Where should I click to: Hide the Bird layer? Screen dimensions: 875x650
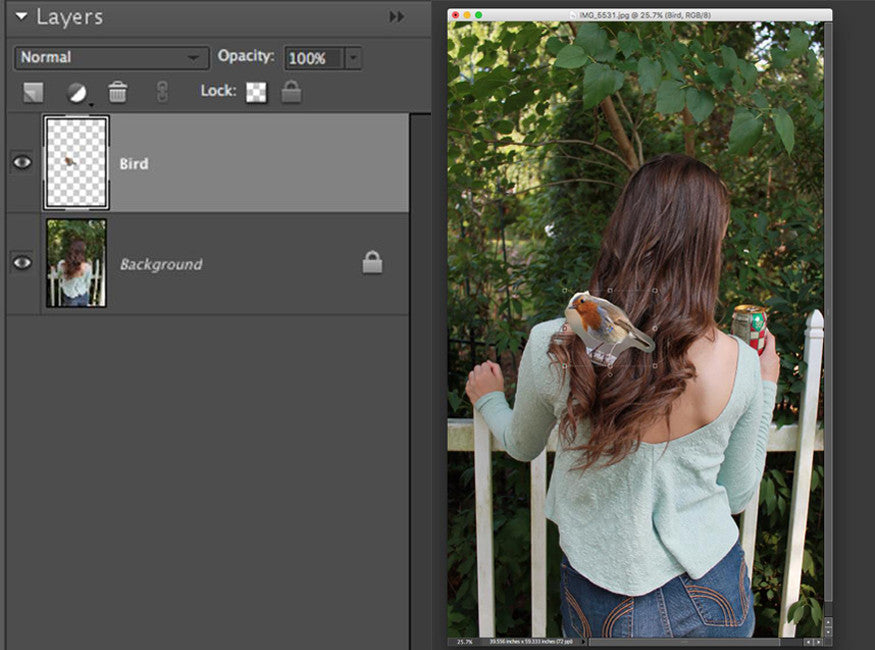point(22,161)
